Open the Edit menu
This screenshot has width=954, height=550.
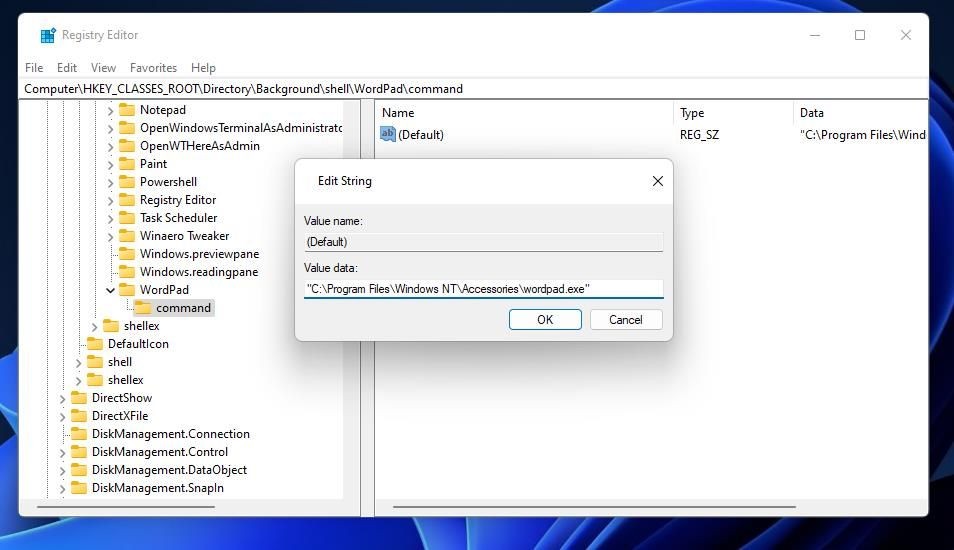point(66,68)
